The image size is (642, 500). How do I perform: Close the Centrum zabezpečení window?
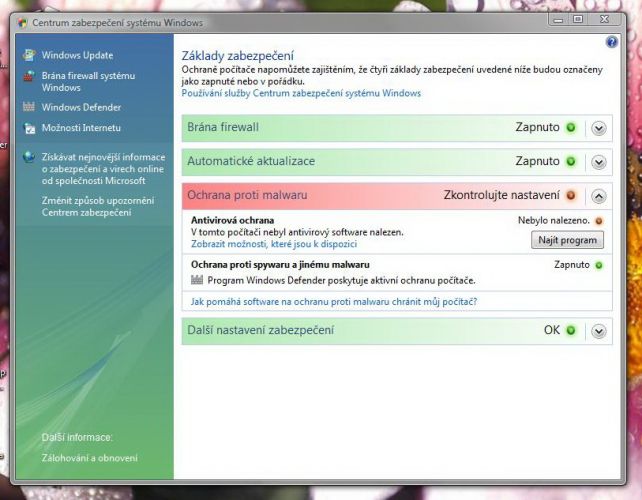pos(604,19)
